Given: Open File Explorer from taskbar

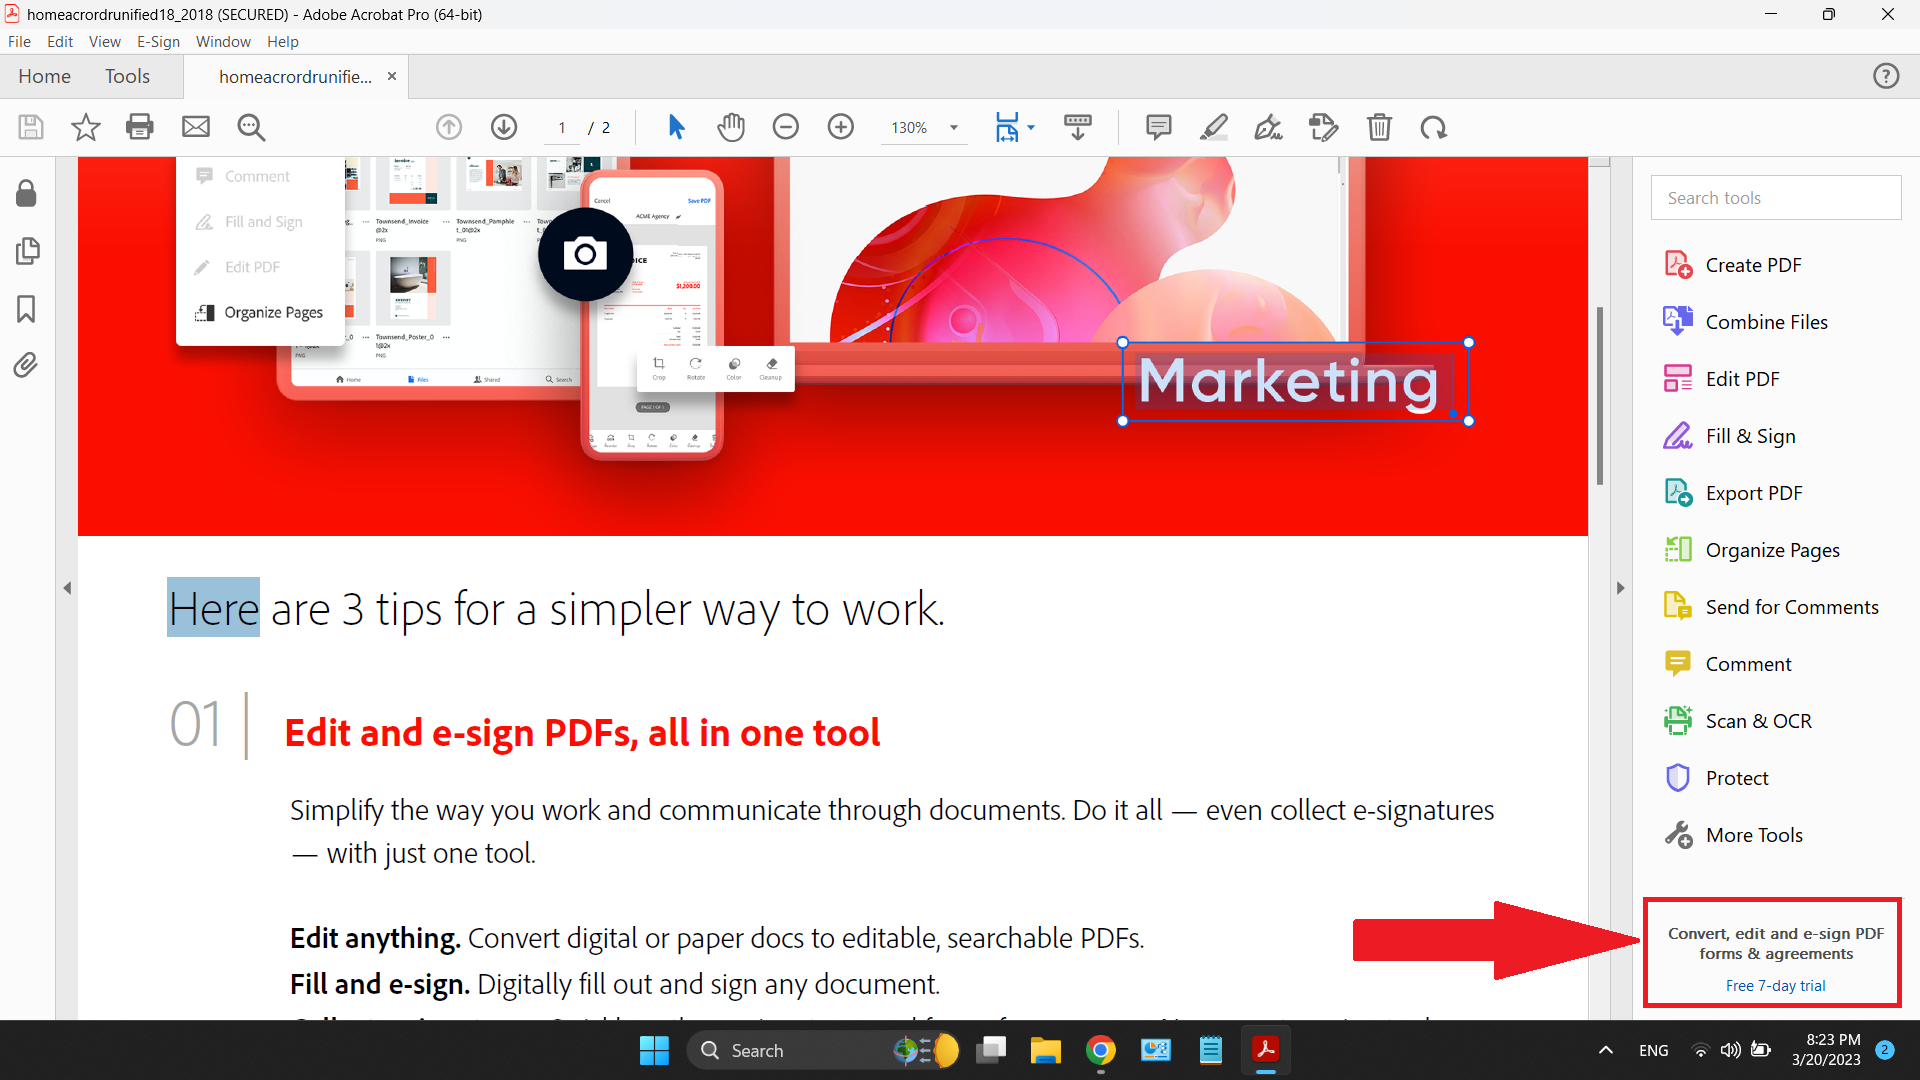Looking at the screenshot, I should [1046, 1050].
